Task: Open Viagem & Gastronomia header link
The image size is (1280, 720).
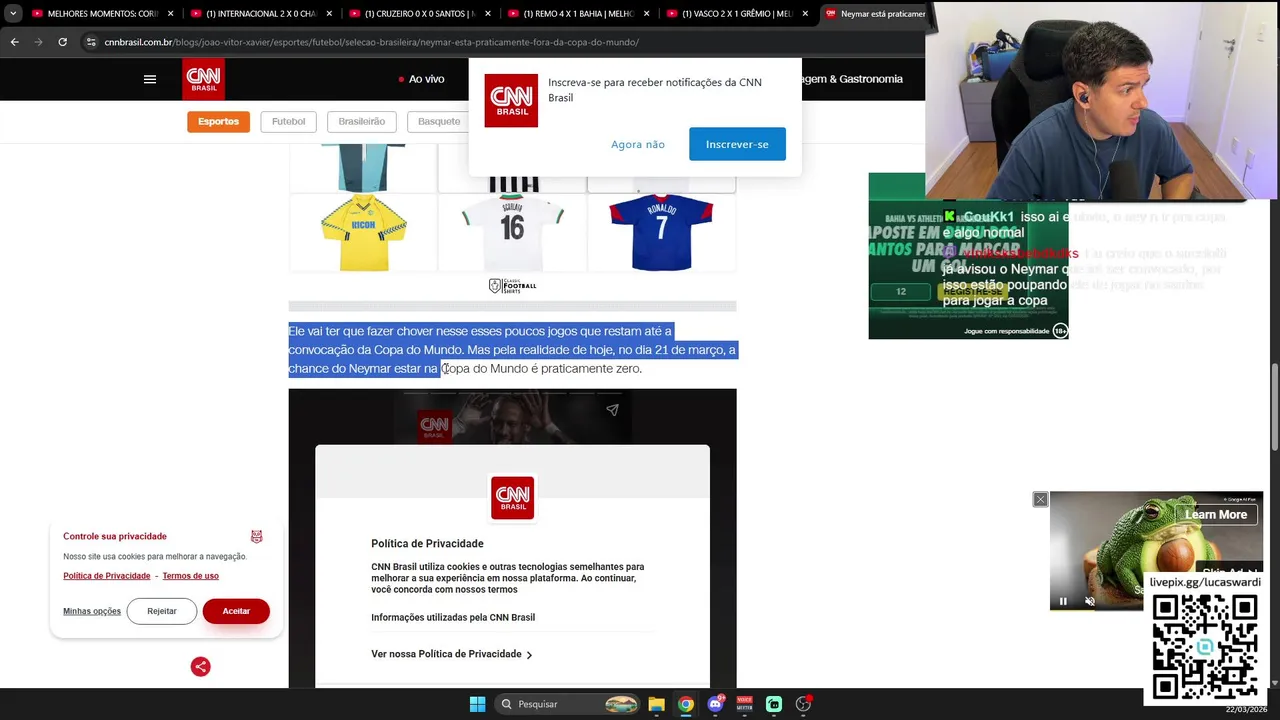Action: 852,79
